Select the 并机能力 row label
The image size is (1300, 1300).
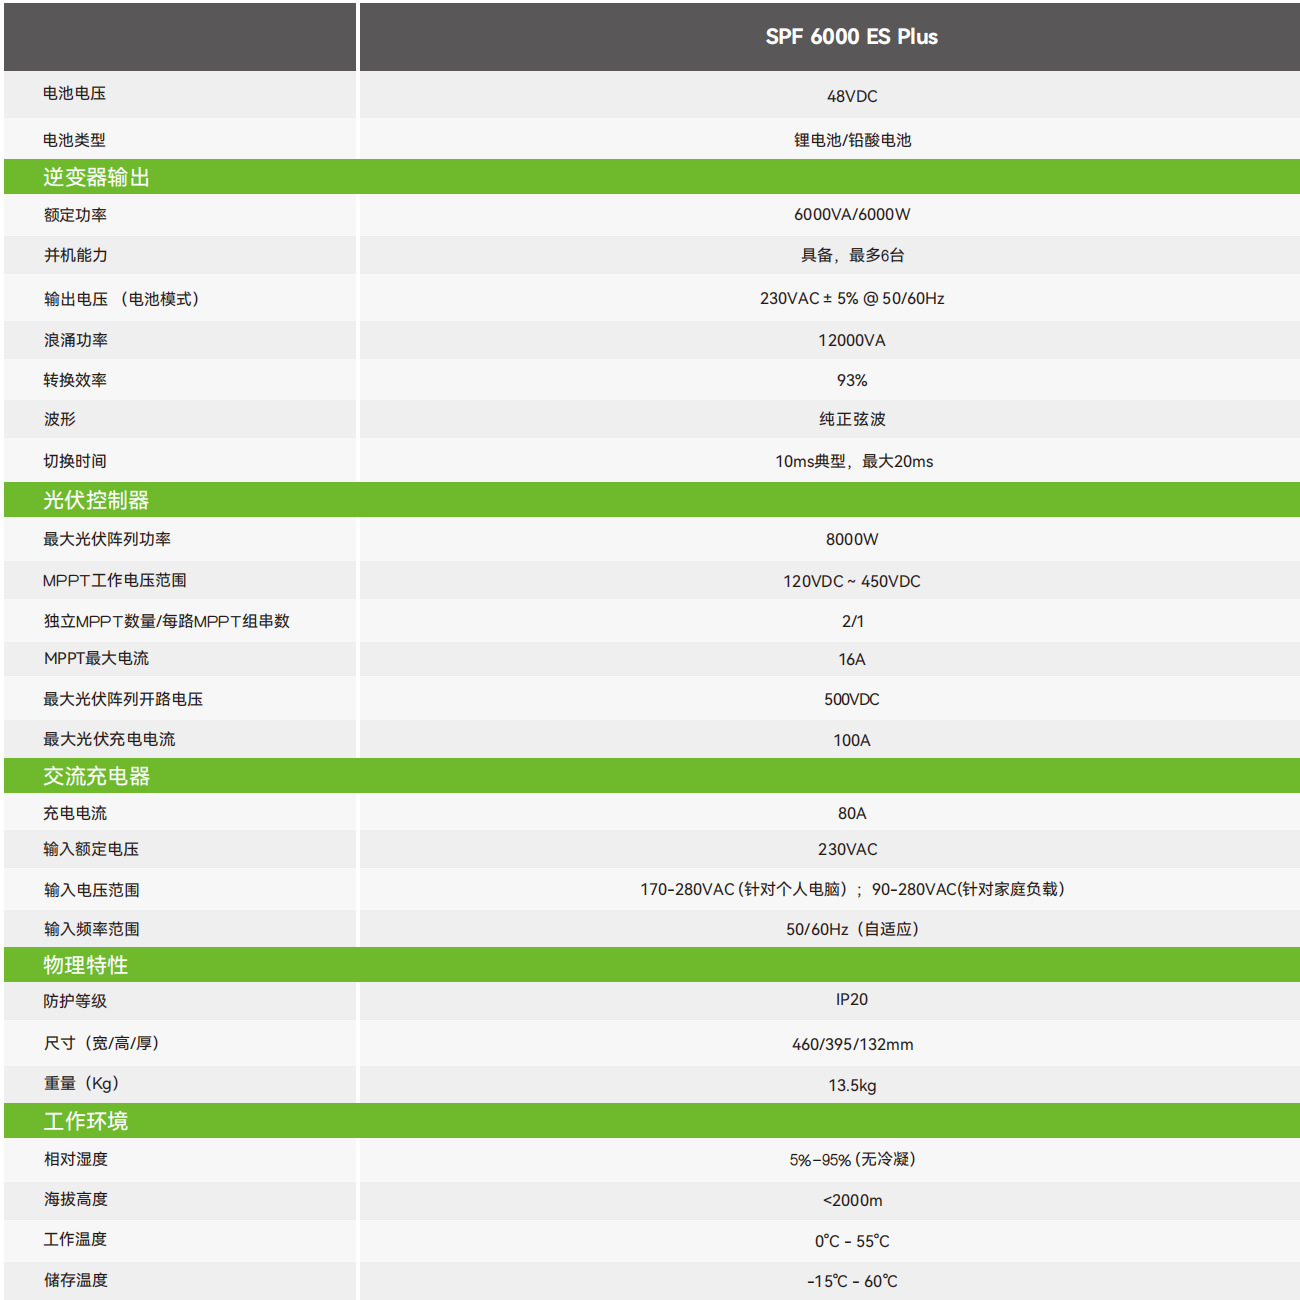pos(70,255)
